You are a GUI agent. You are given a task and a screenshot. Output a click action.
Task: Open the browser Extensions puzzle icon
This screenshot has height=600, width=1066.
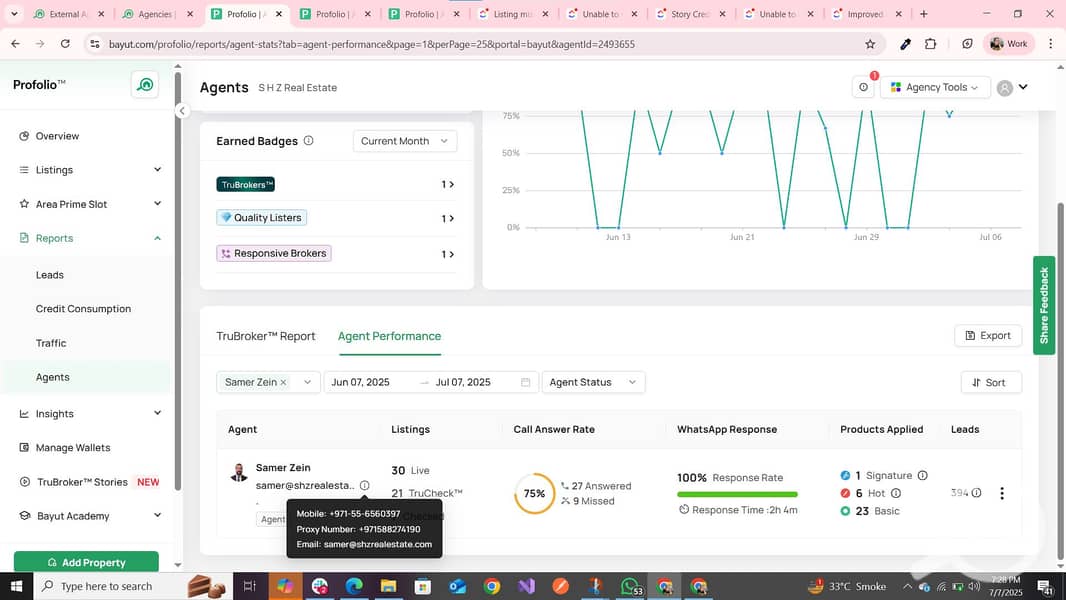point(931,44)
